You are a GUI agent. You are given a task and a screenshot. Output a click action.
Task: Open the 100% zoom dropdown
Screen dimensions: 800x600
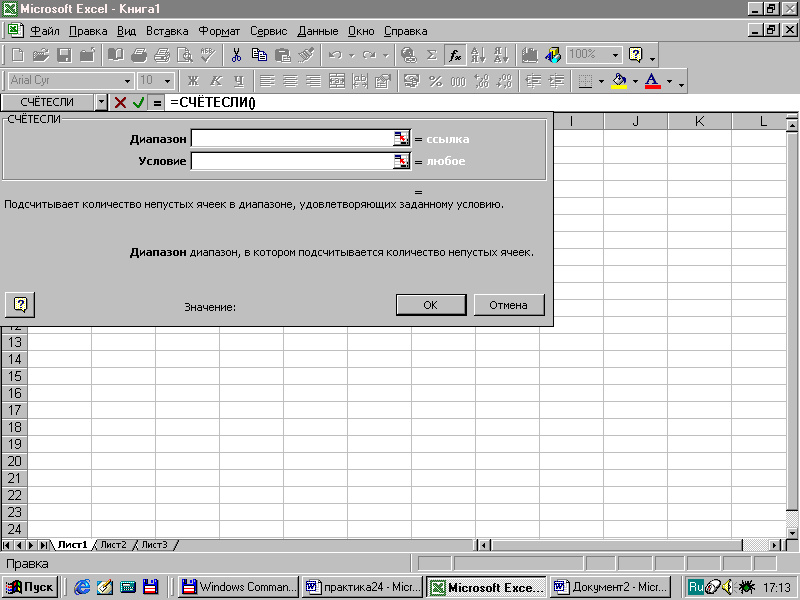[615, 55]
